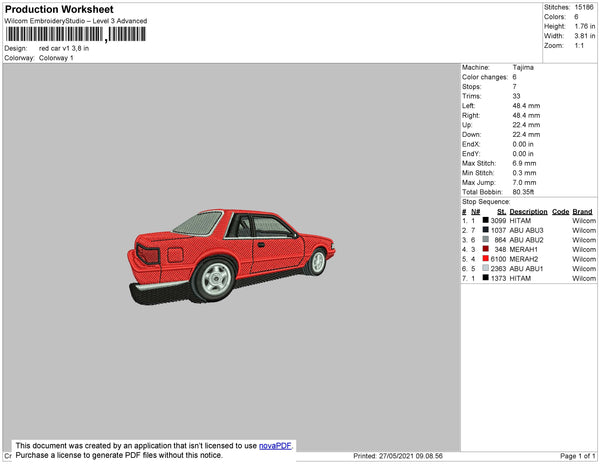Click 'Printed: 27/05/2021 09.08.56' footer
The width and height of the screenshot is (600, 464).
[398, 456]
